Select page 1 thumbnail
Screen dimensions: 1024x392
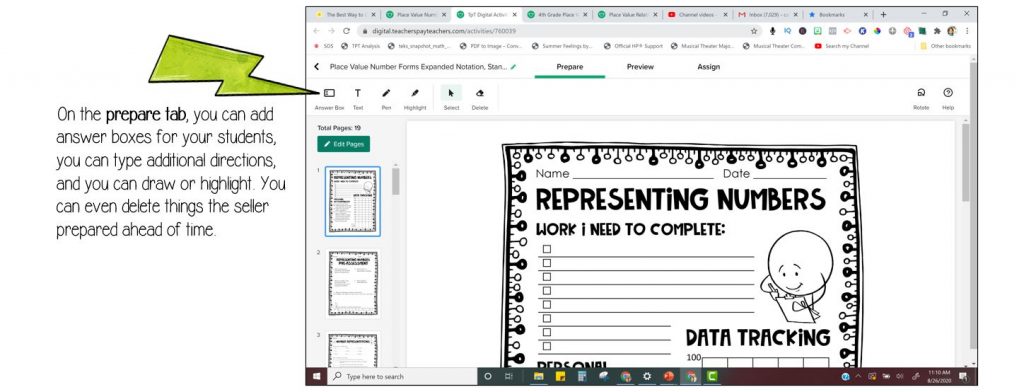[x=353, y=201]
